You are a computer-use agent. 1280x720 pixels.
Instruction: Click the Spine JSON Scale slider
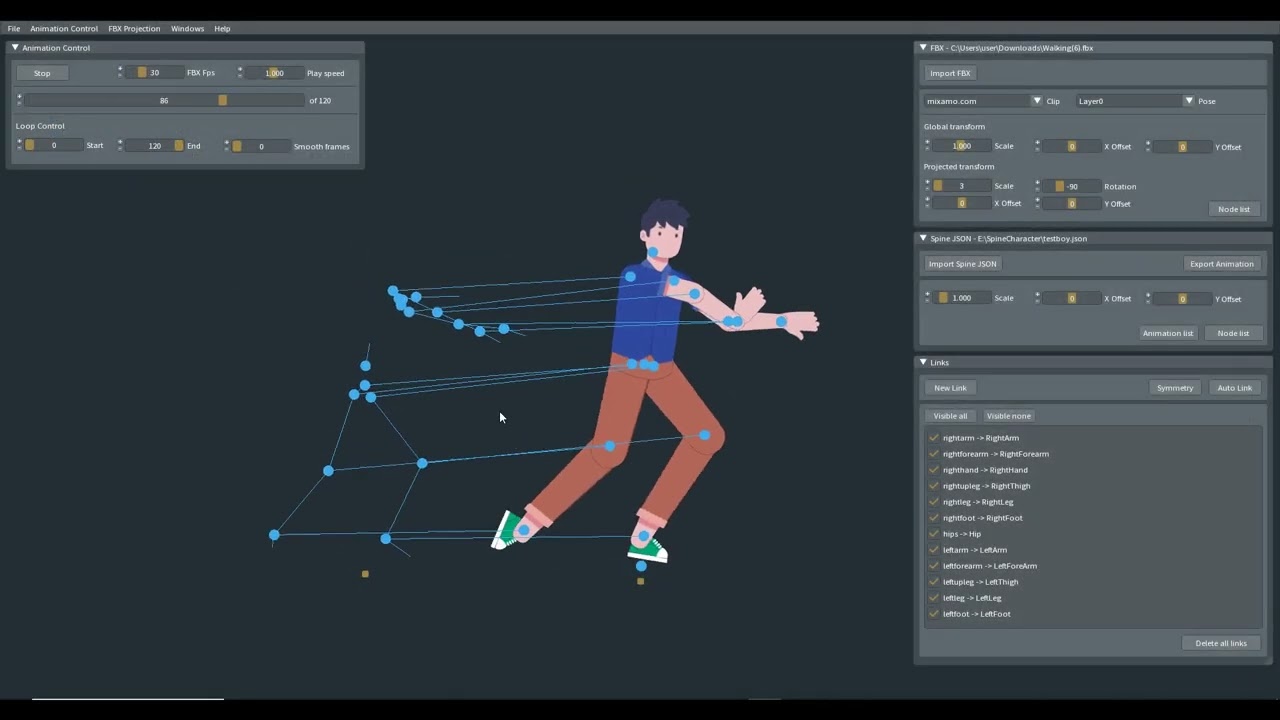coord(961,298)
